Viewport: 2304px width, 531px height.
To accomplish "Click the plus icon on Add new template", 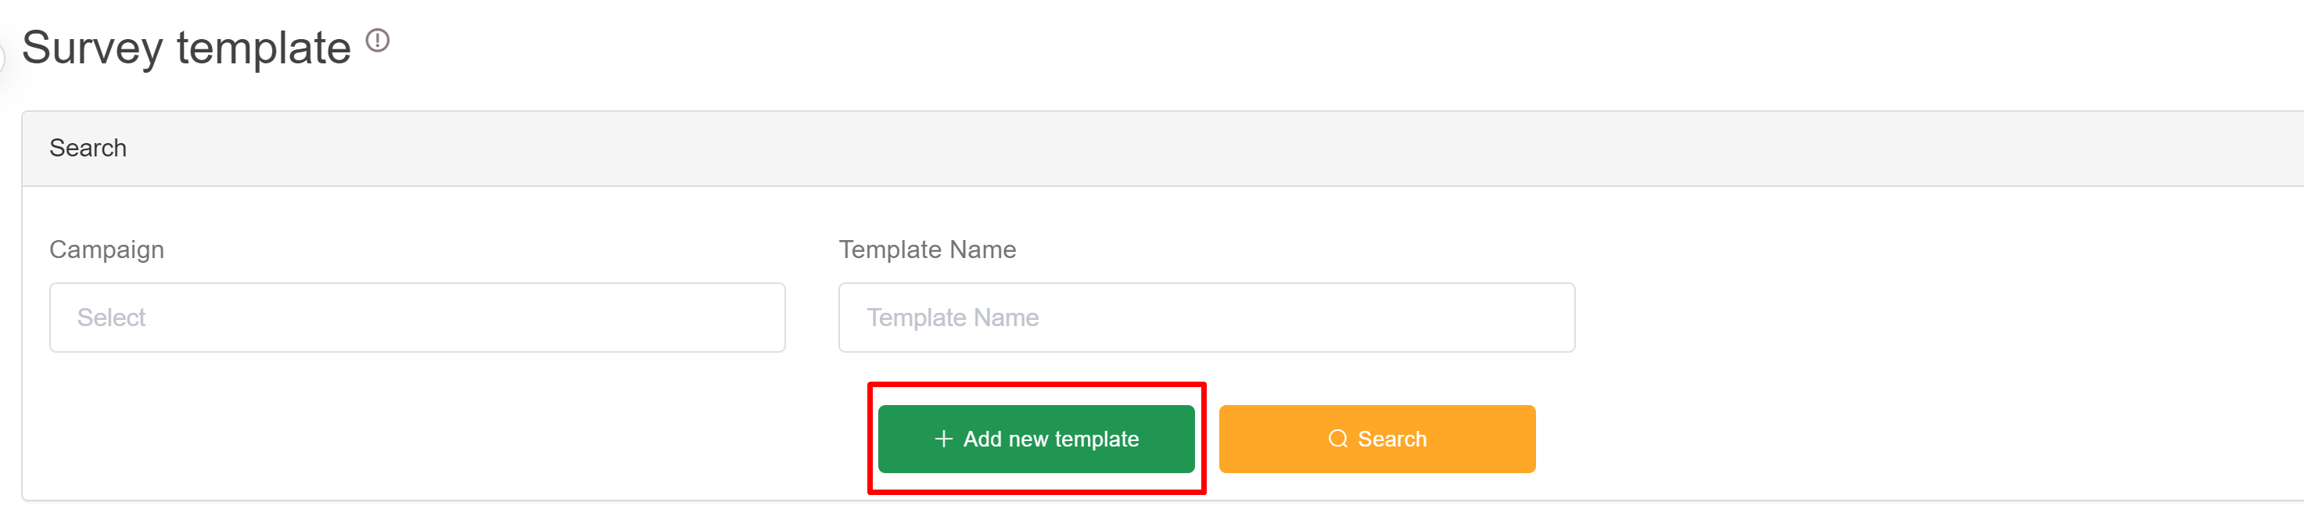I will click(x=942, y=439).
